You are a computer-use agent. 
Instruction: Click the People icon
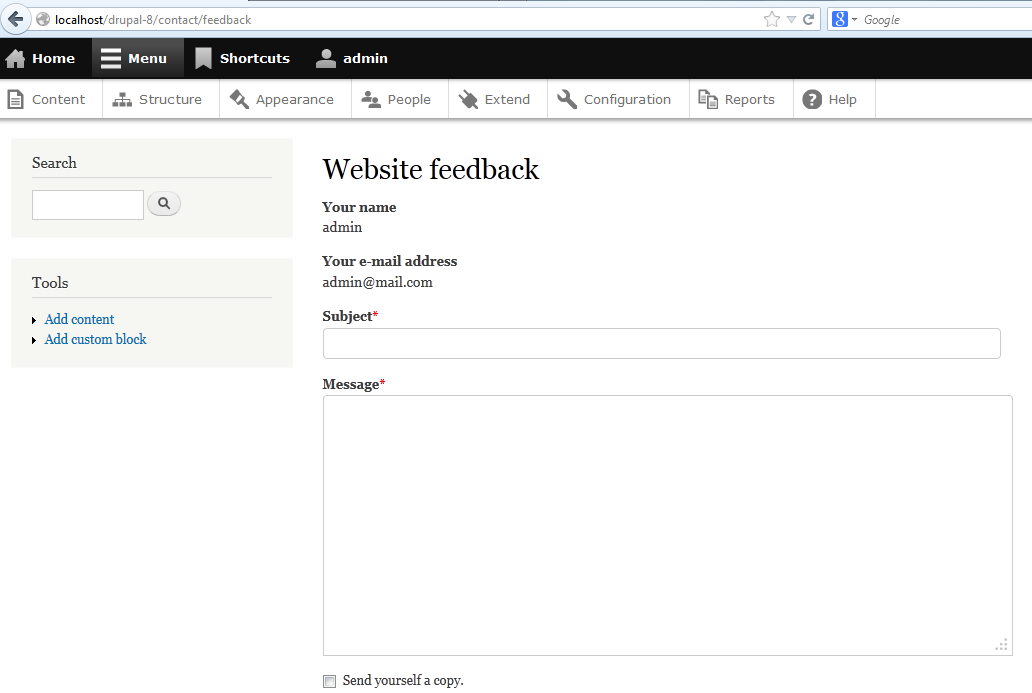click(373, 98)
